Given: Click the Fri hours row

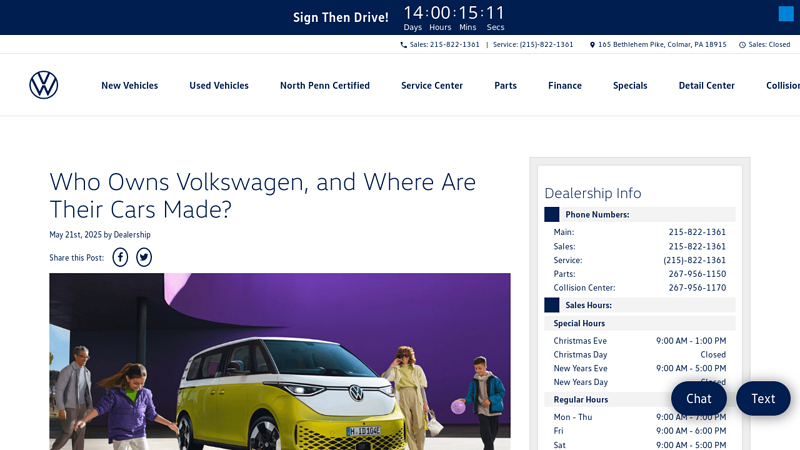Looking at the screenshot, I should click(x=640, y=431).
